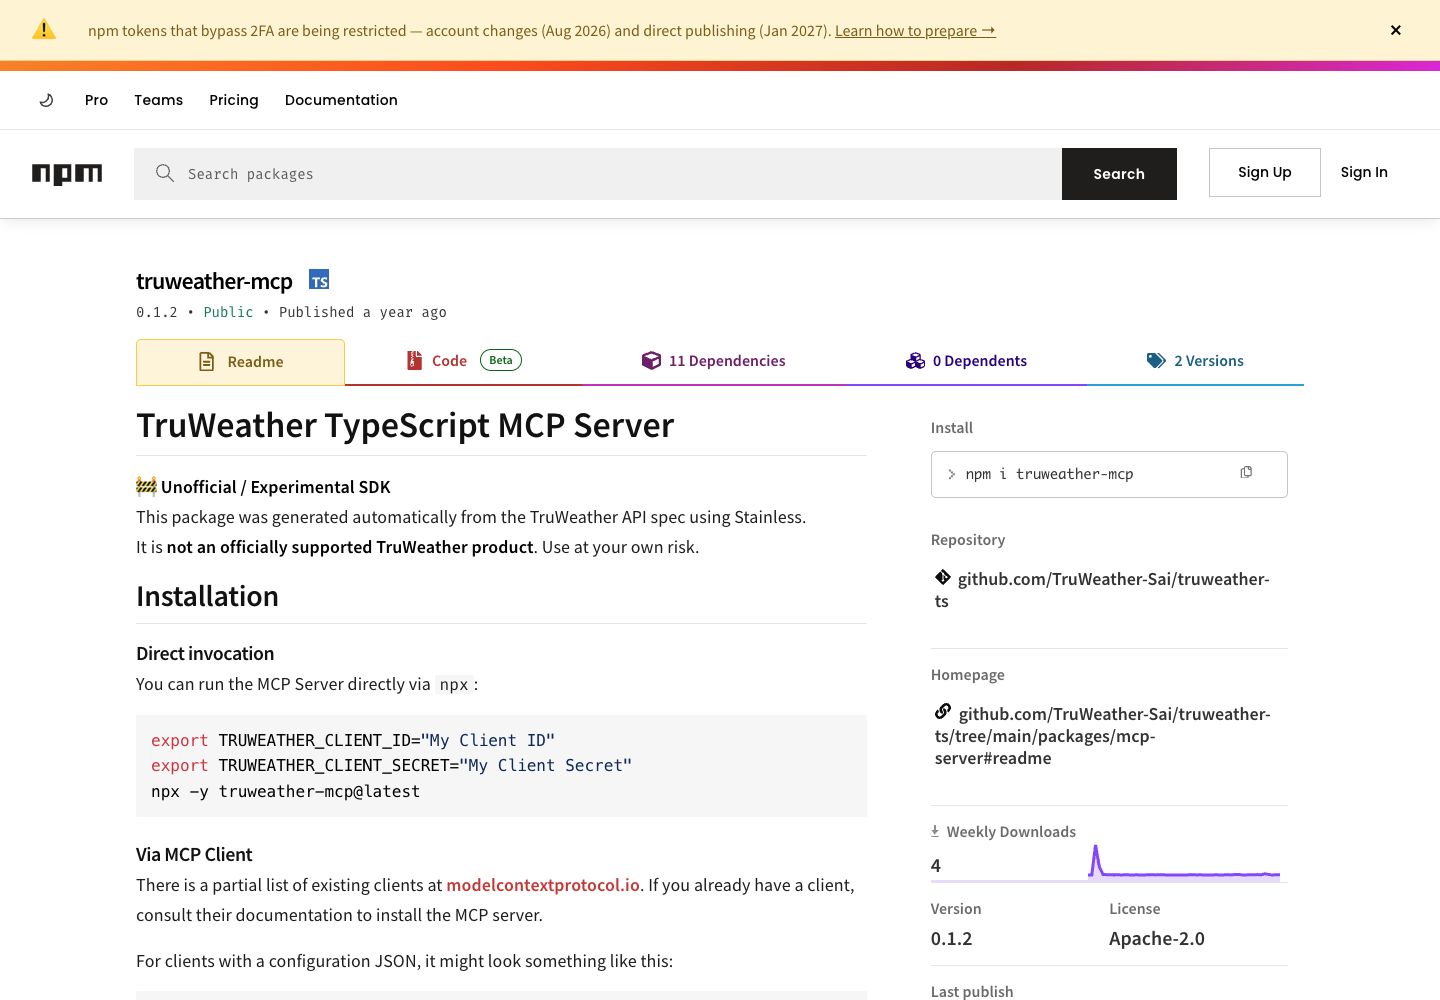Viewport: 1440px width, 1000px height.
Task: Click the black Search button
Action: point(1119,174)
